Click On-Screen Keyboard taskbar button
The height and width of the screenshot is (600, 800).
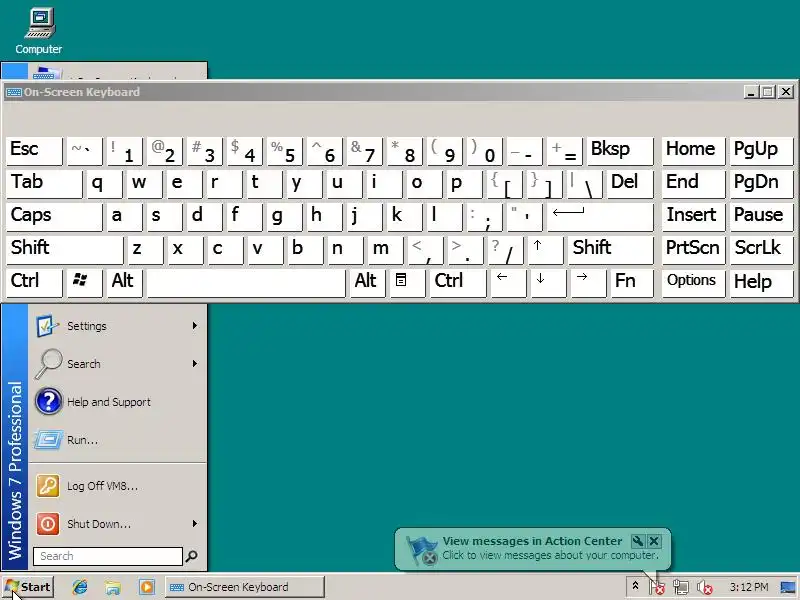245,587
